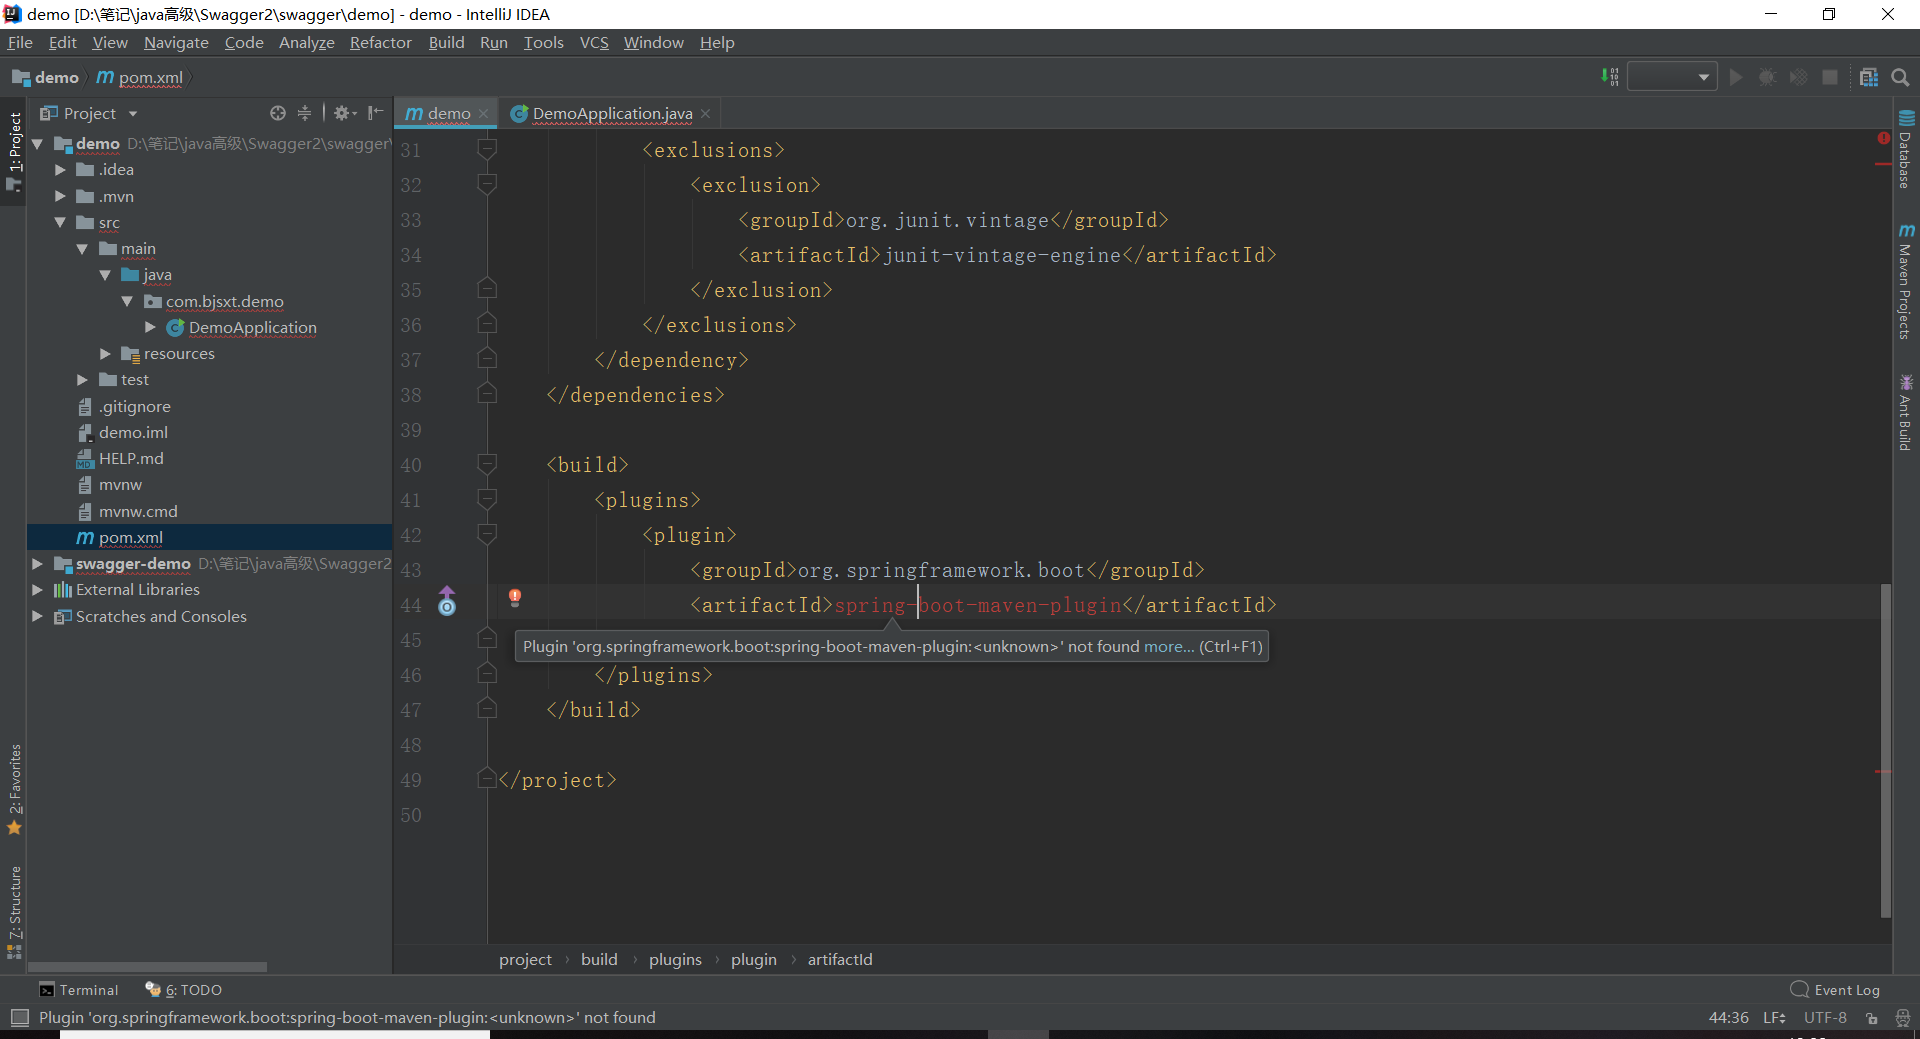The width and height of the screenshot is (1920, 1039).
Task: Click the Run with Coverage icon
Action: pos(1798,77)
